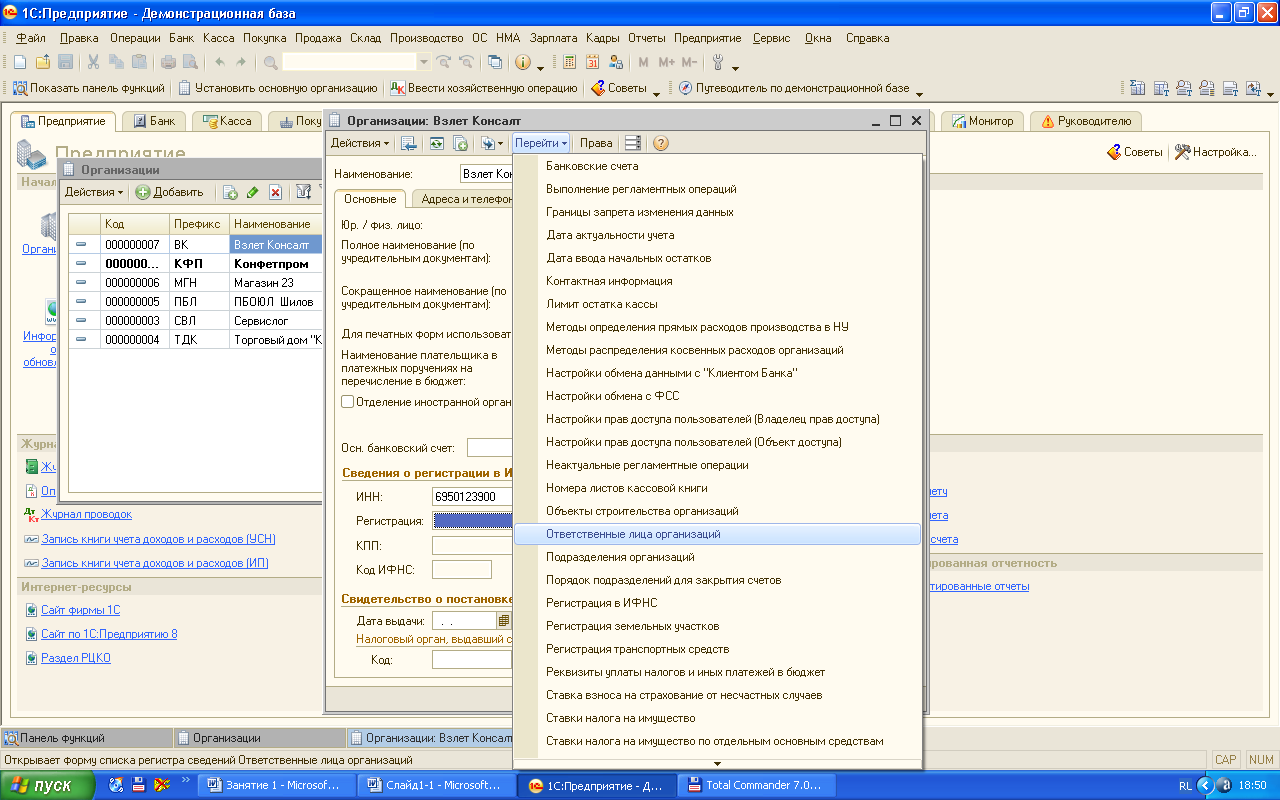This screenshot has width=1280, height=800.
Task: Open the Зарплата menu in menu bar
Action: [554, 38]
